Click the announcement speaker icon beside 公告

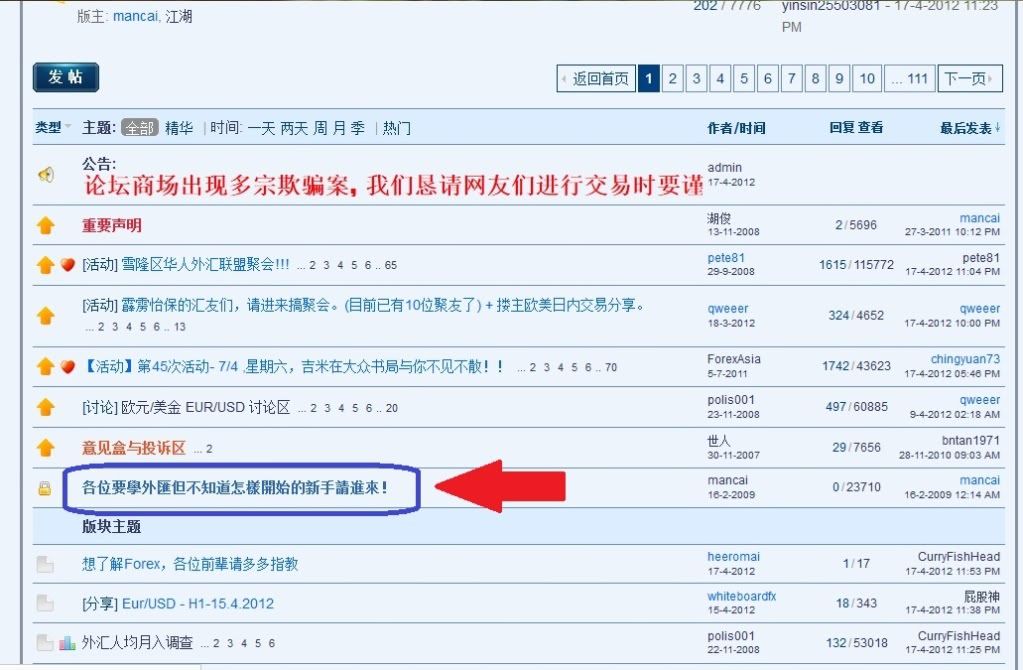point(45,175)
